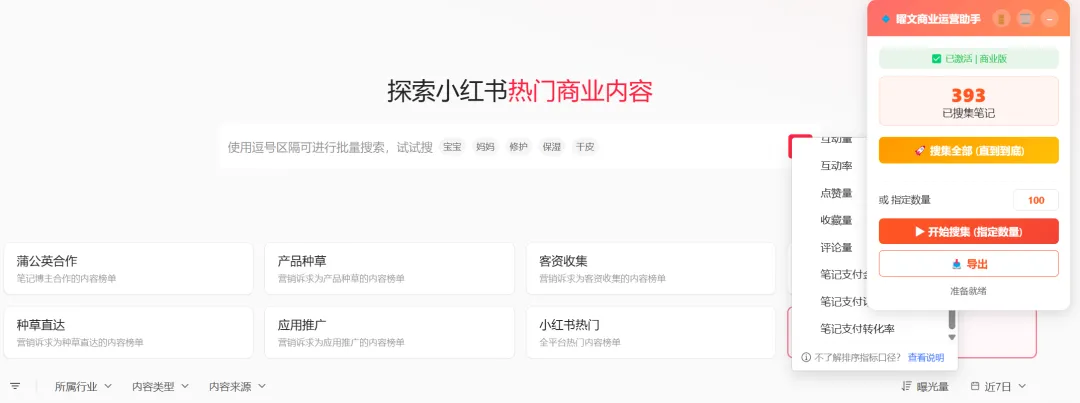Click the calendar icon next to 近7日
Image resolution: width=1080 pixels, height=403 pixels.
(x=974, y=386)
